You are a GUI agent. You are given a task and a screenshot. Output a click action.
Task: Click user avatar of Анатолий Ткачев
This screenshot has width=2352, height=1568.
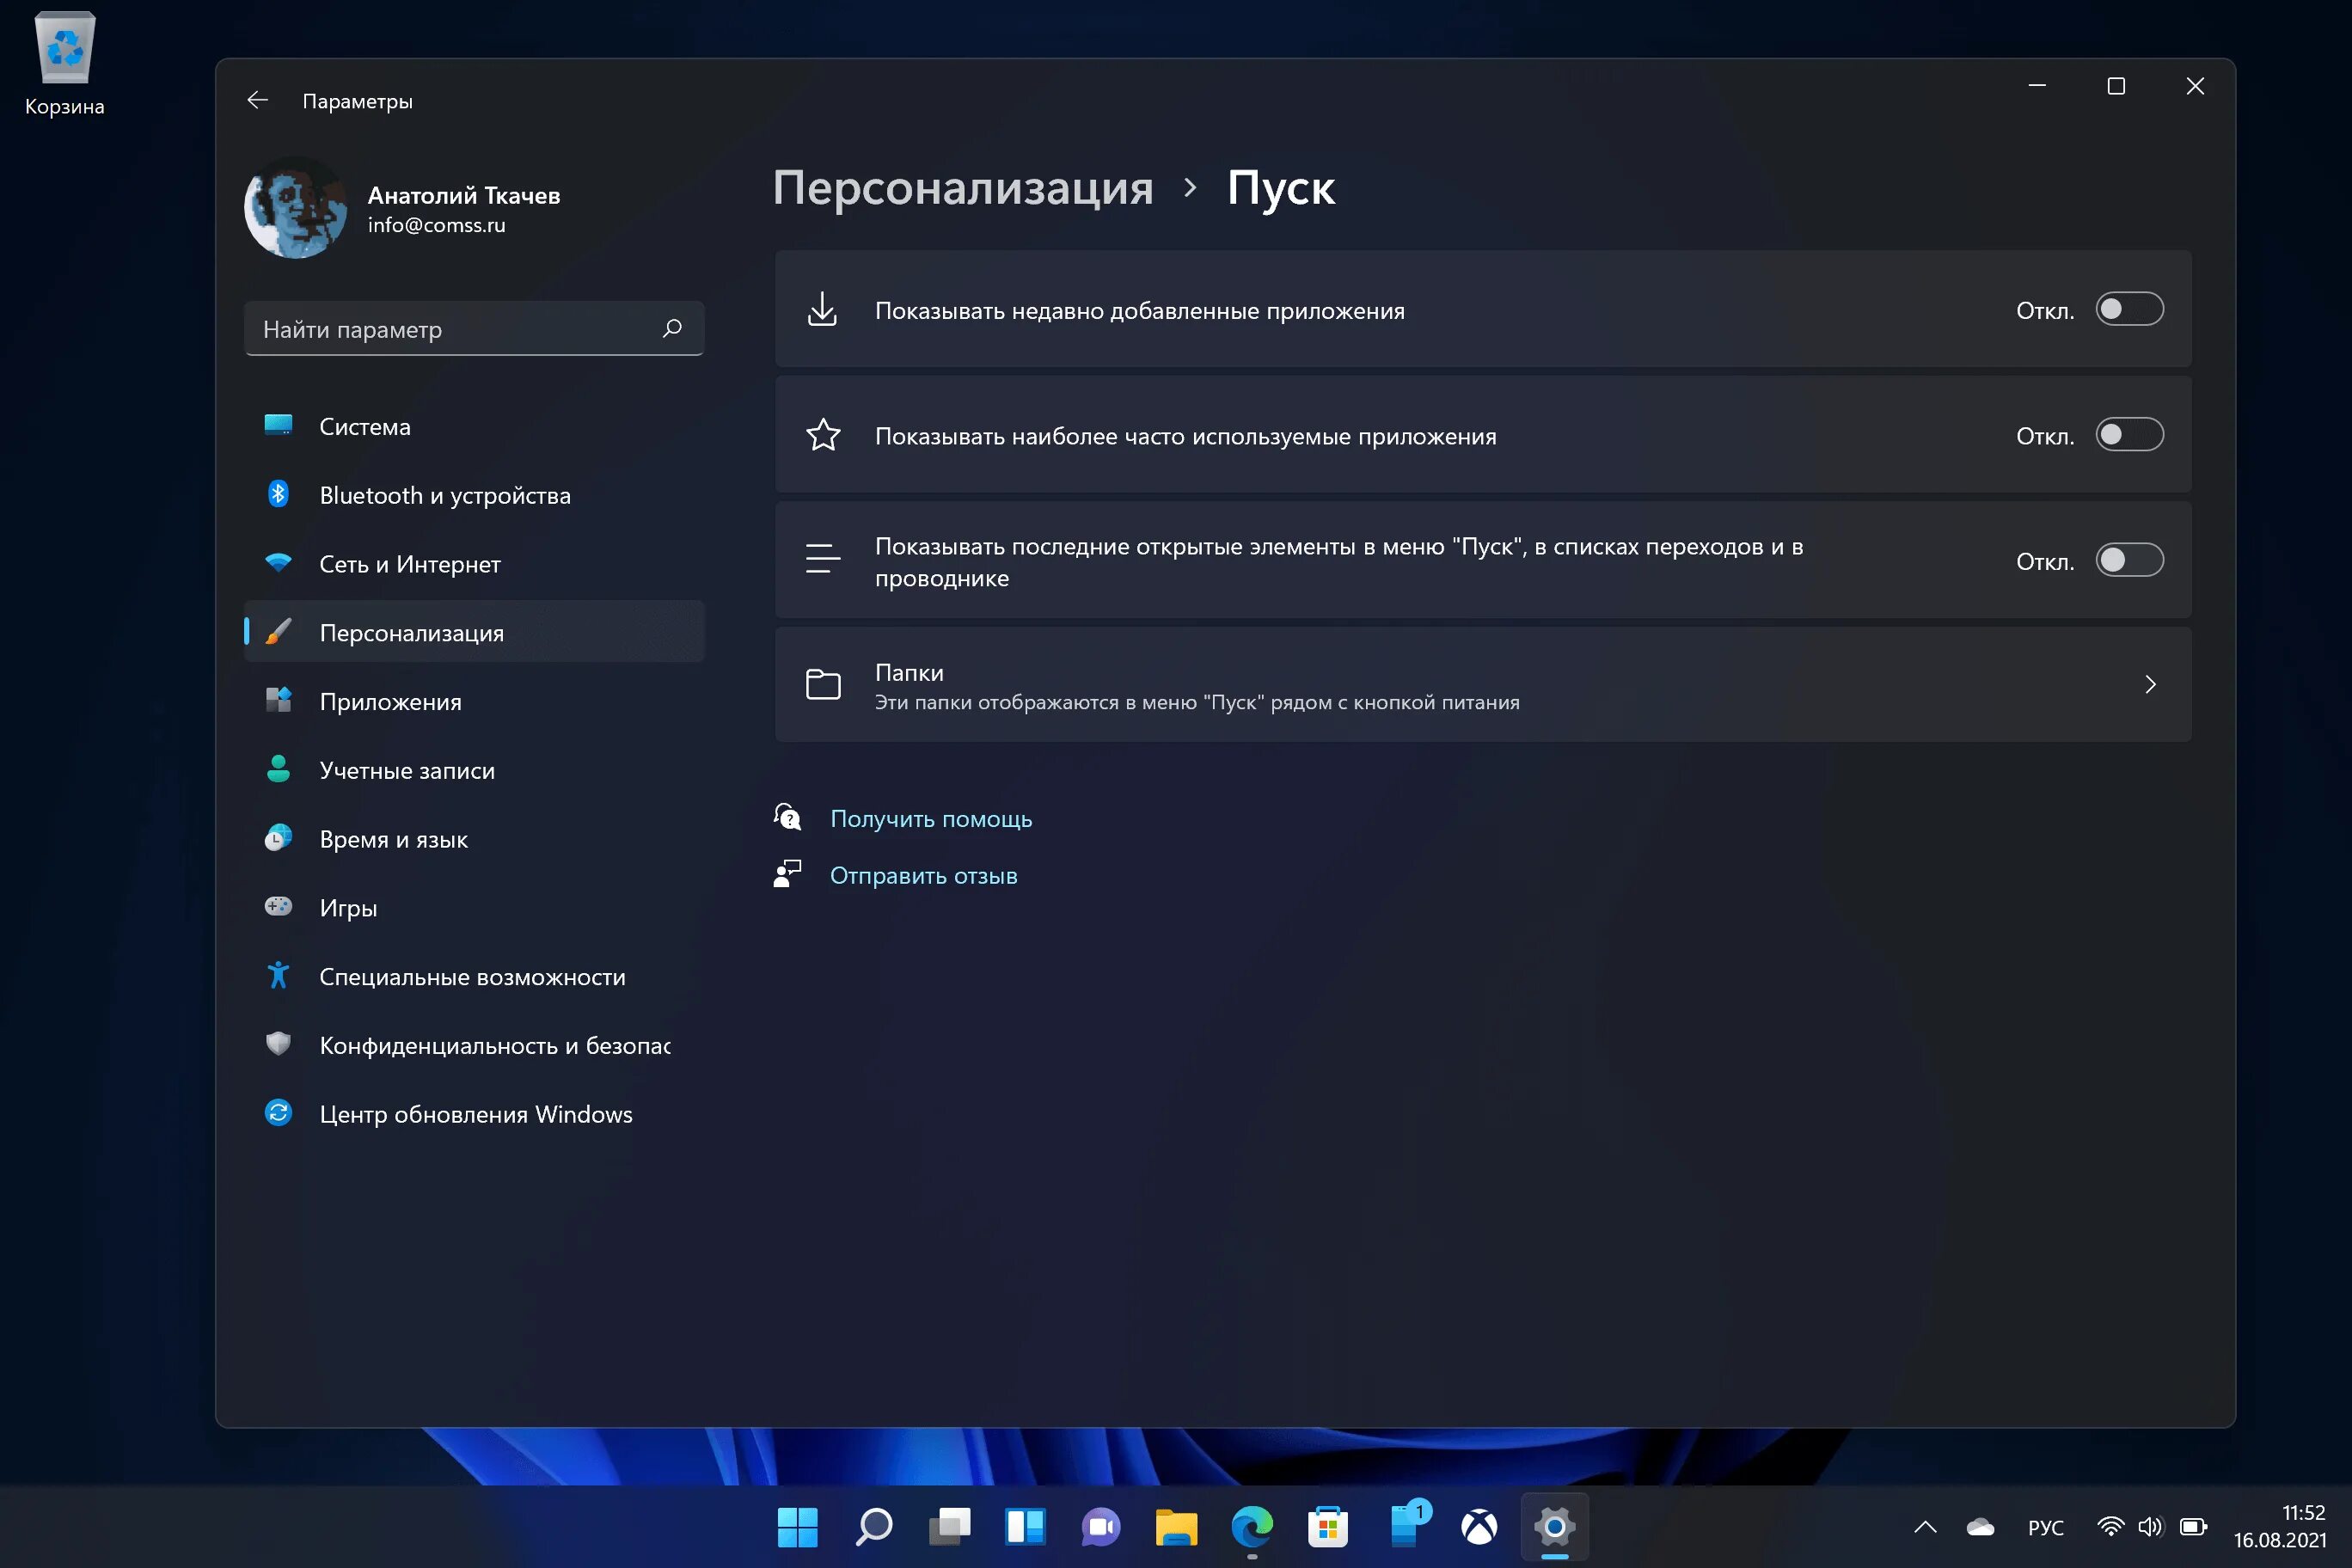[x=296, y=208]
